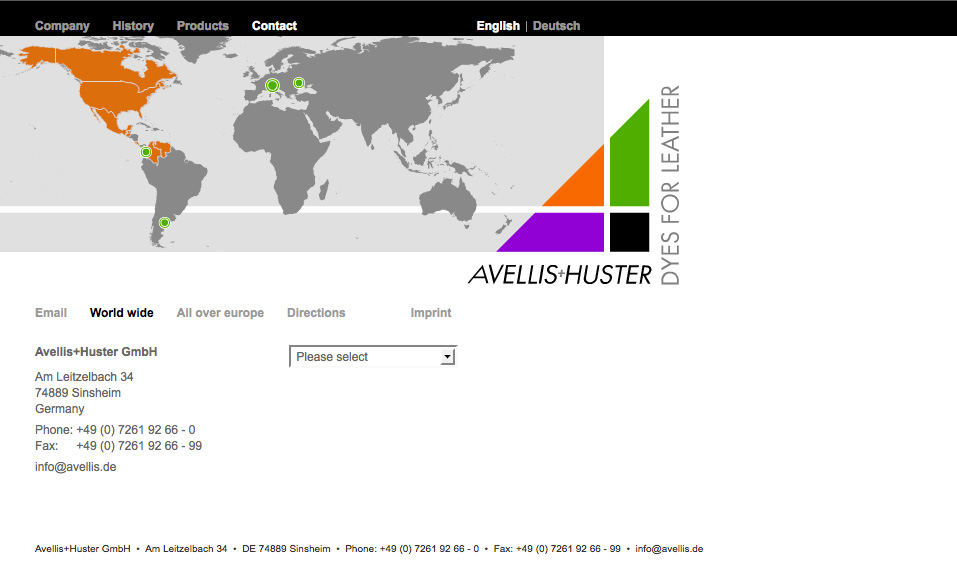Click the info@avellis.de link in the footer
The width and height of the screenshot is (957, 571).
click(x=669, y=548)
